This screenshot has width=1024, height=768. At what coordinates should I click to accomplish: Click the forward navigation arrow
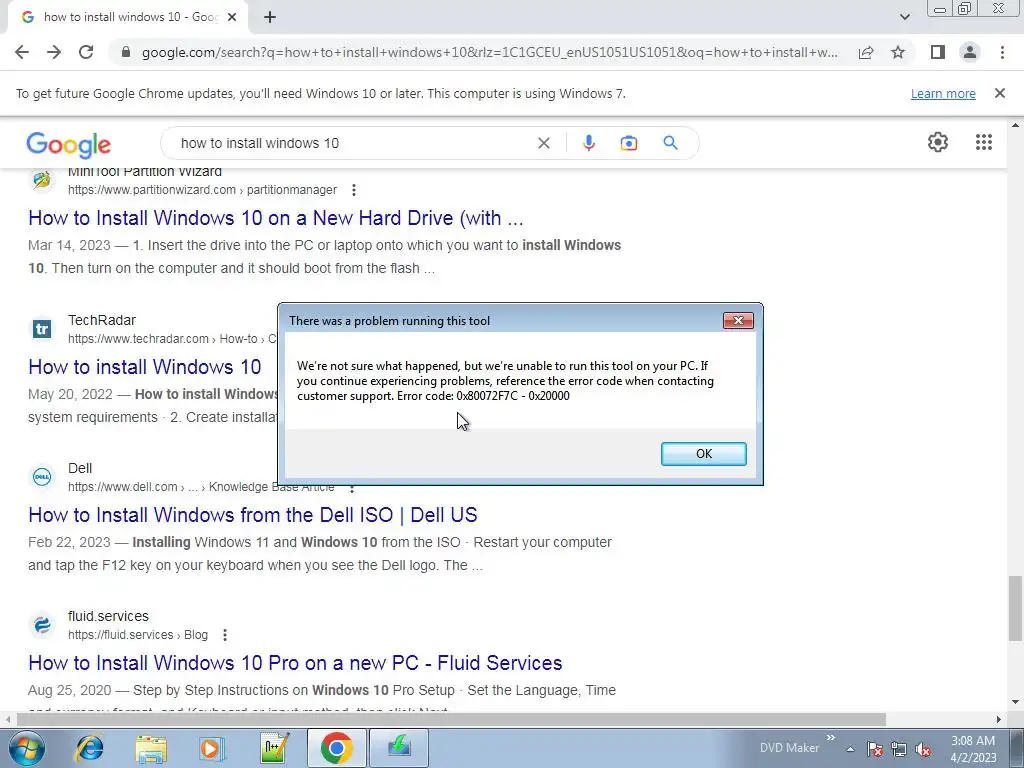54,52
